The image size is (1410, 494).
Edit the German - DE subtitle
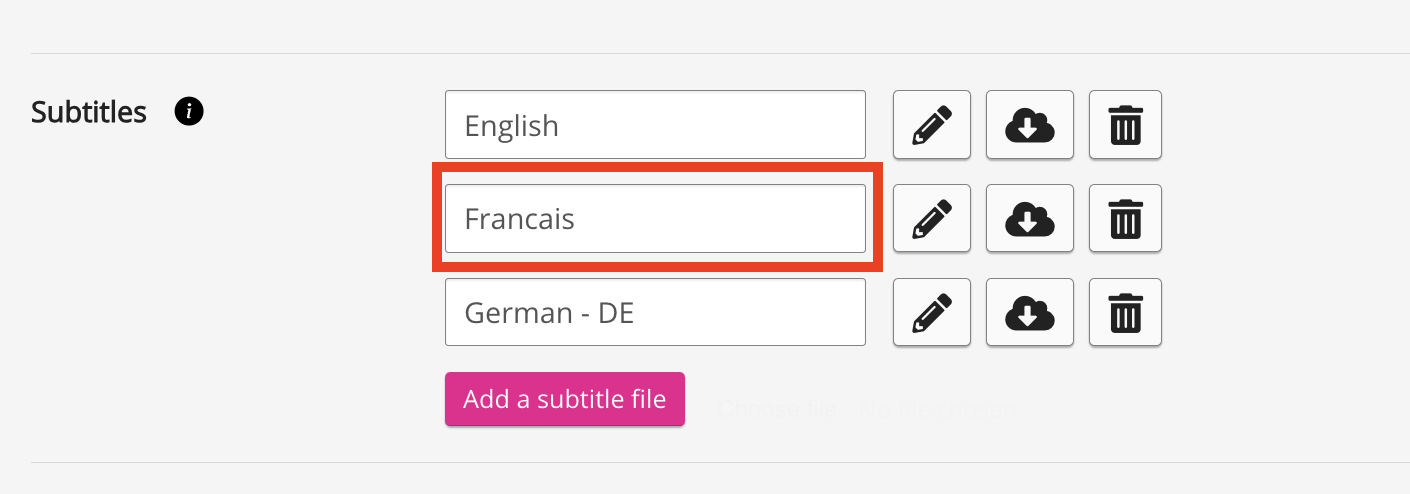click(931, 312)
